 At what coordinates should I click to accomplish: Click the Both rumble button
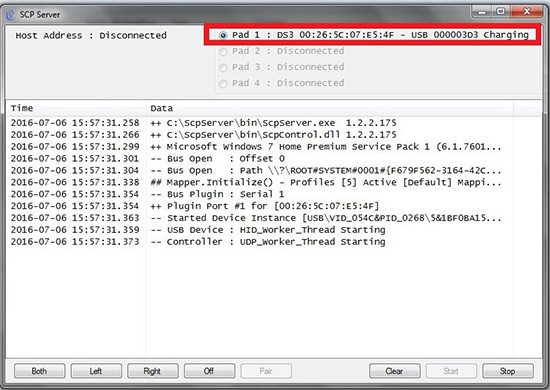click(40, 371)
